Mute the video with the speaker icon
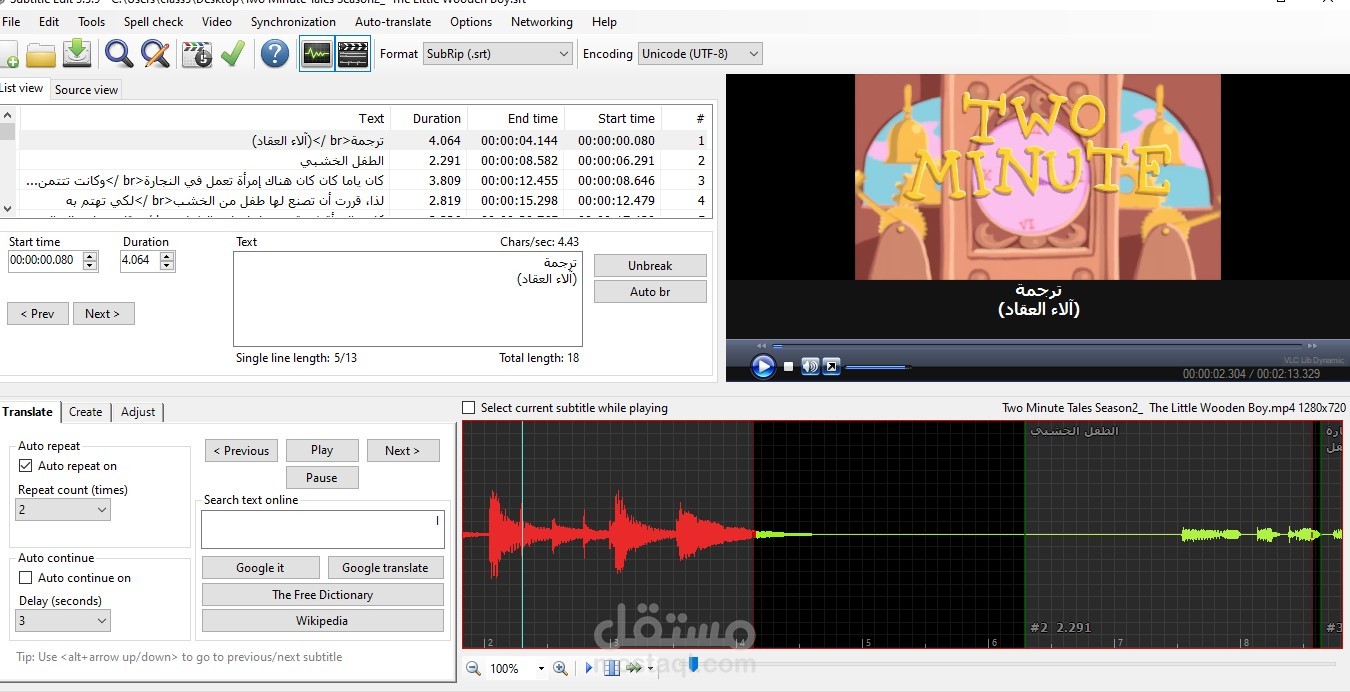Viewport: 1350px width, 692px height. [x=810, y=366]
